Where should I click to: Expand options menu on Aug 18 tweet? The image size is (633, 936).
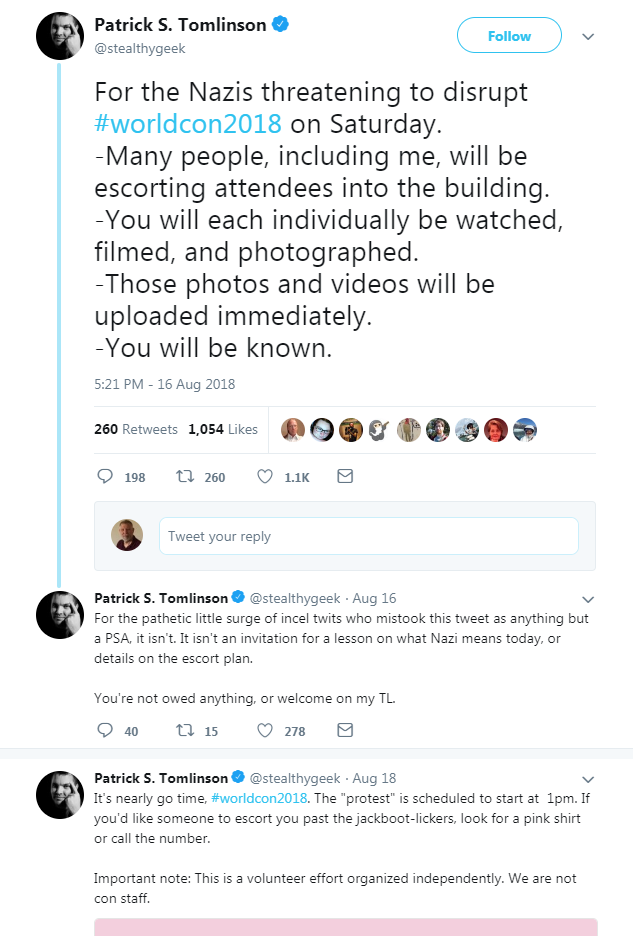tap(588, 779)
